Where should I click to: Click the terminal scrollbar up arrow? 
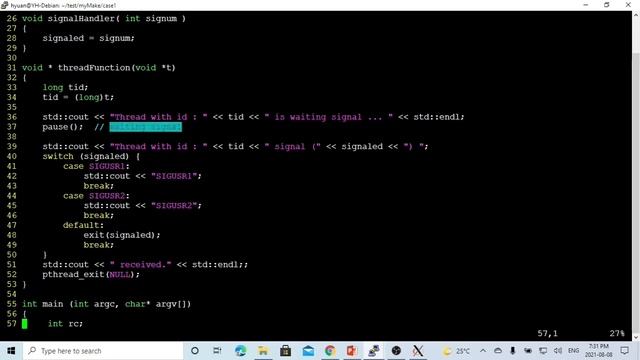point(636,15)
